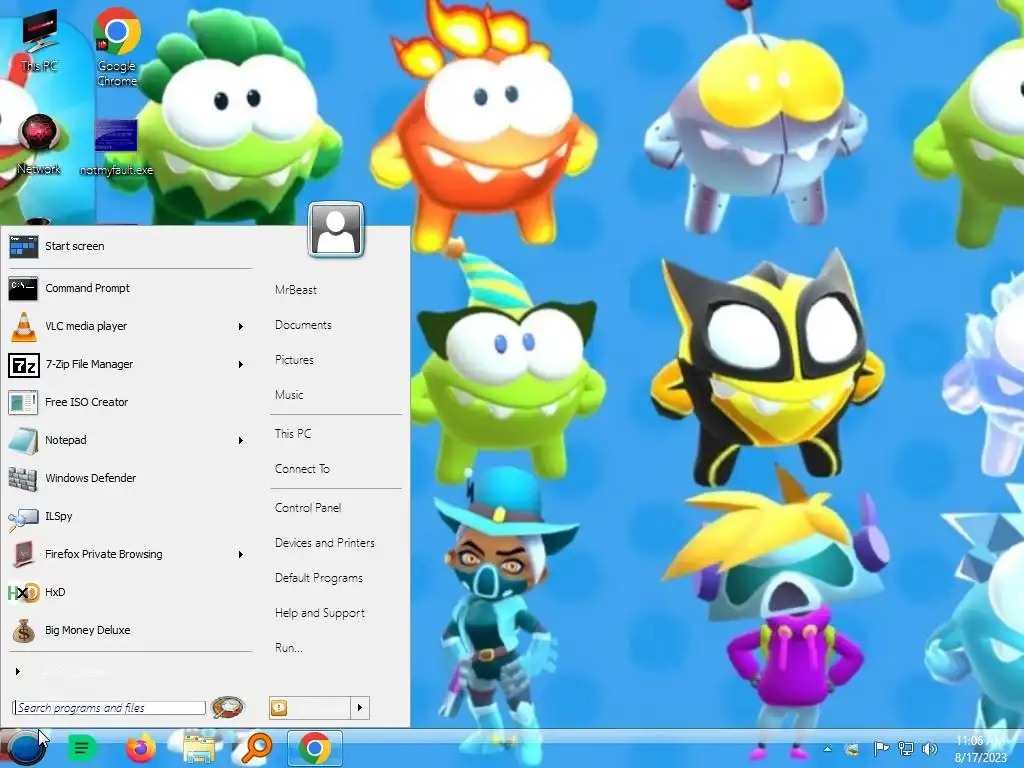Expand Notepad recent files arrow
This screenshot has width=1024, height=768.
pyautogui.click(x=240, y=440)
